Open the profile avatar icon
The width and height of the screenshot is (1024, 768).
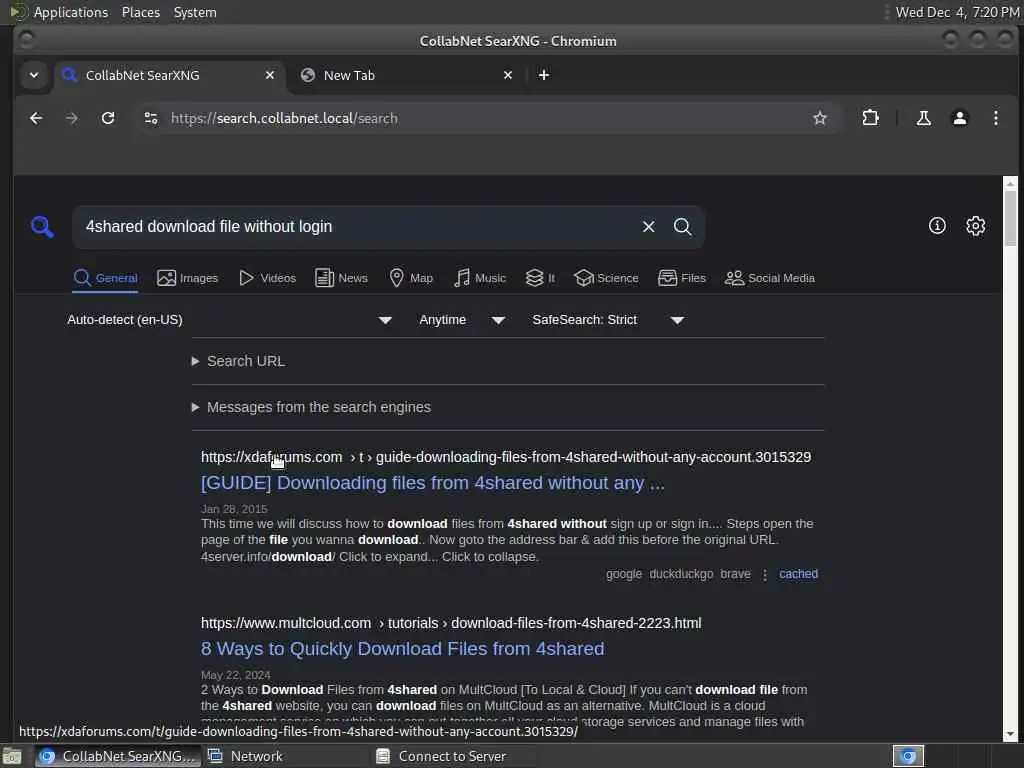pos(959,118)
